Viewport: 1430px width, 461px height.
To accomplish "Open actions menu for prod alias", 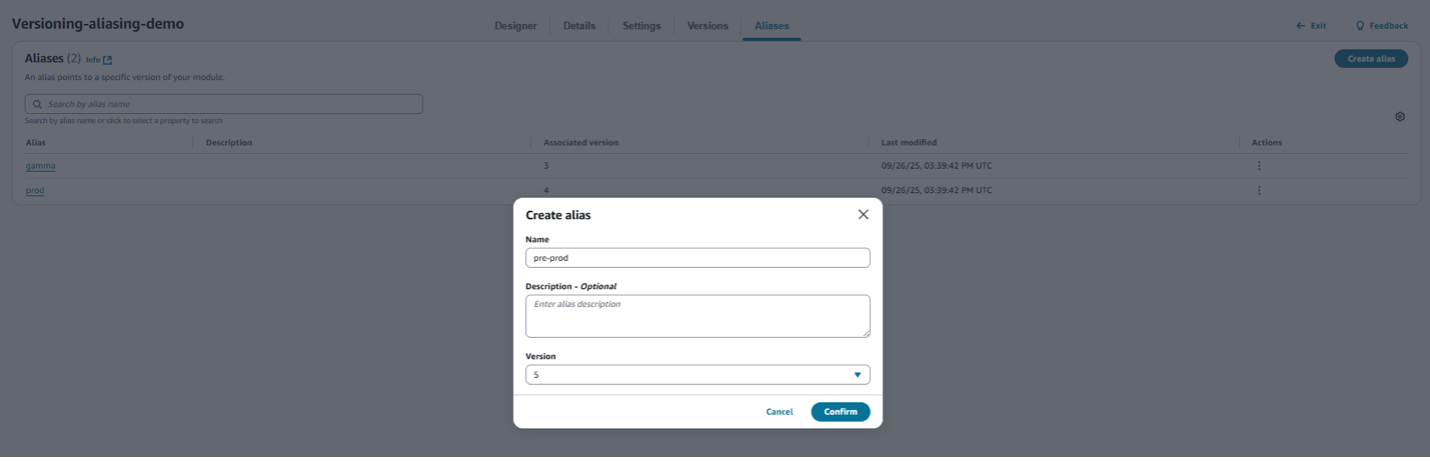I will 1259,190.
